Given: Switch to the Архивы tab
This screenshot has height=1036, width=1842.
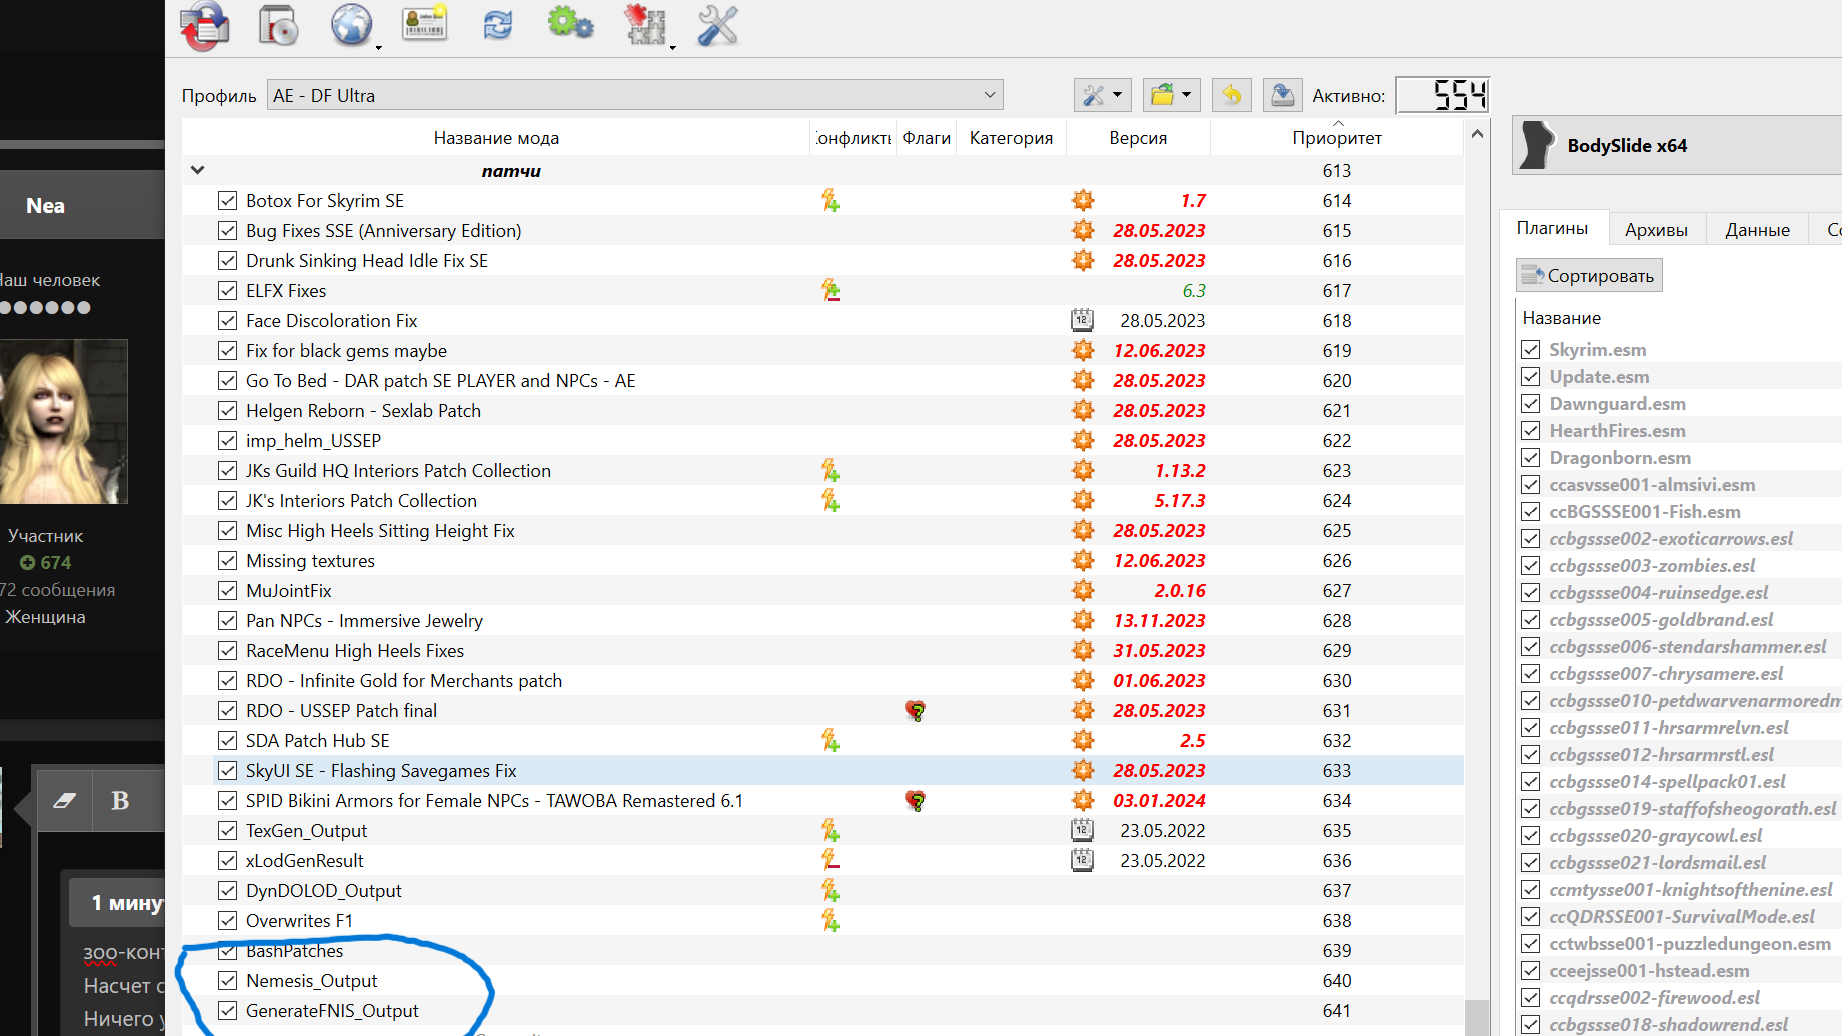Looking at the screenshot, I should (1656, 230).
